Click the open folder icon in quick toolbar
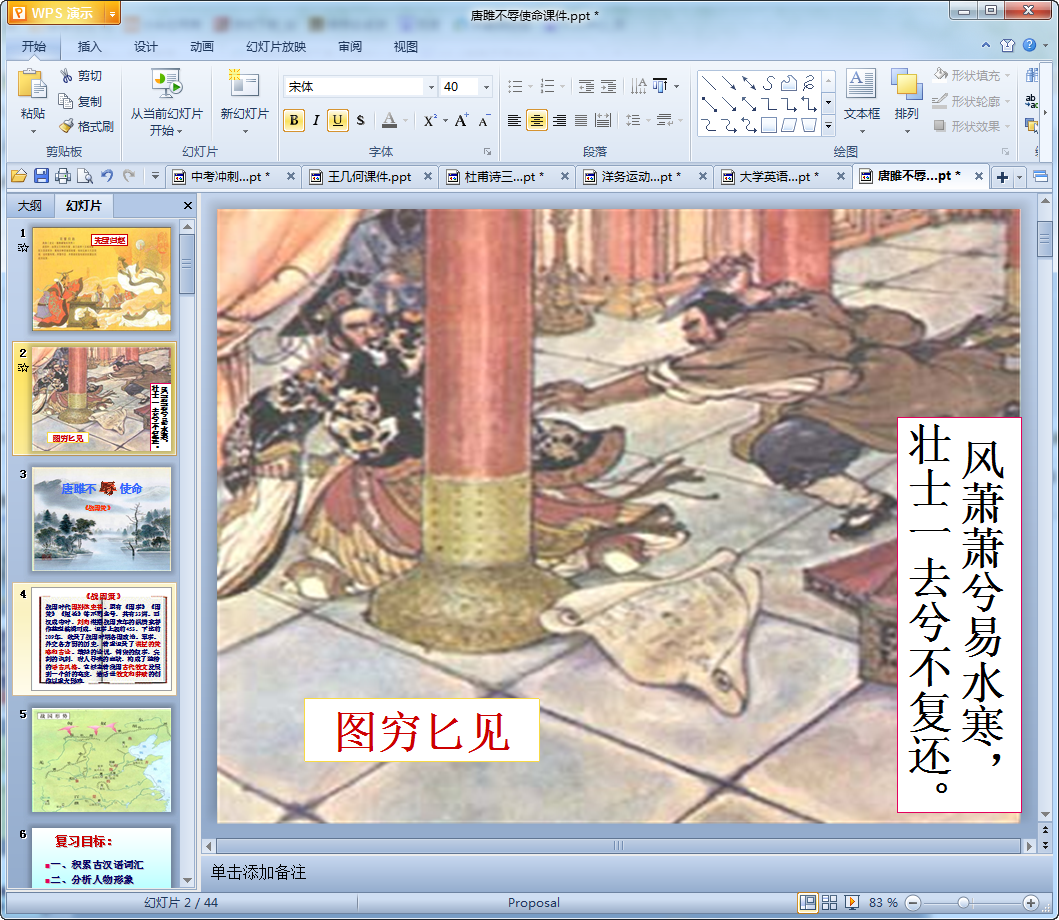1059x920 pixels. point(19,176)
